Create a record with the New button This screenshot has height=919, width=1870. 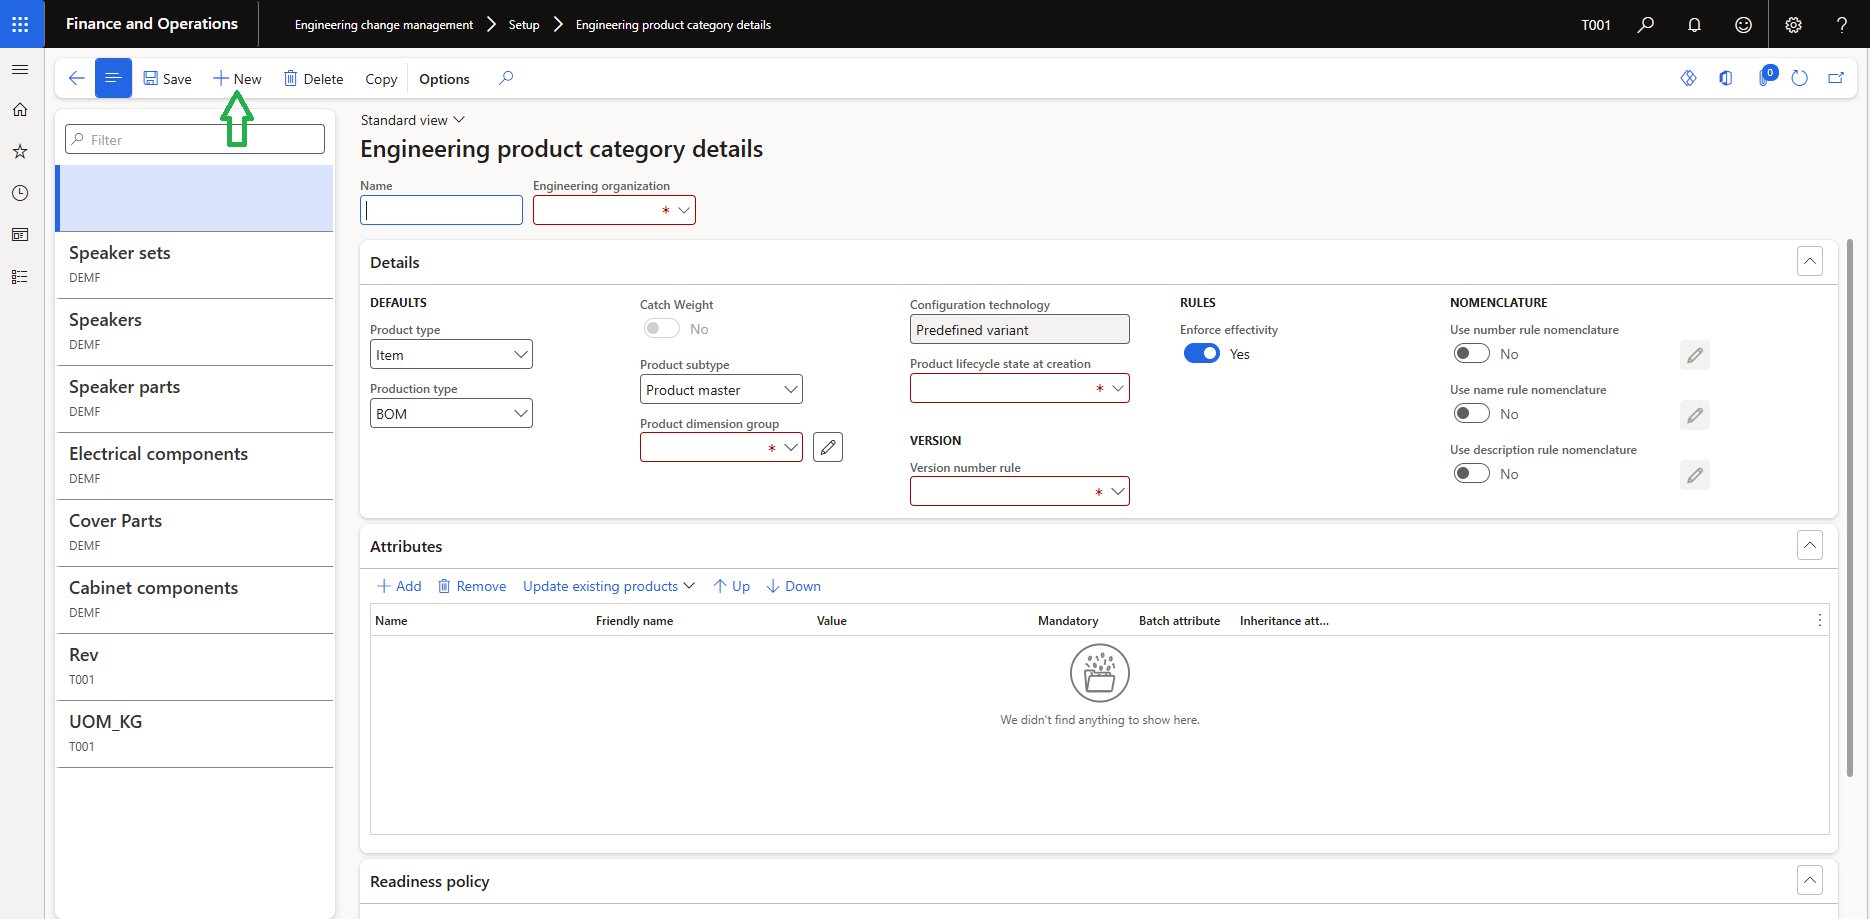tap(237, 78)
